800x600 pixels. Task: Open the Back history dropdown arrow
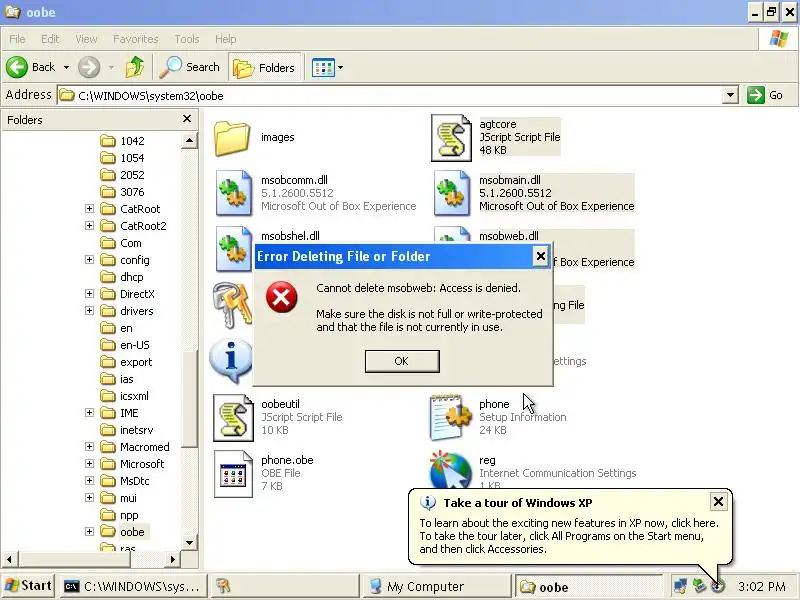(66, 67)
